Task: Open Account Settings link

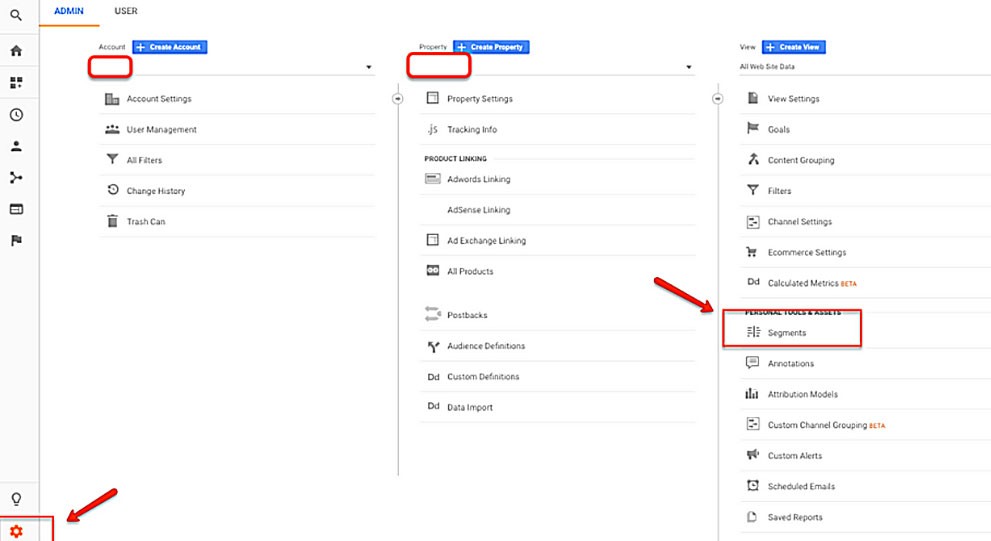Action: (159, 99)
